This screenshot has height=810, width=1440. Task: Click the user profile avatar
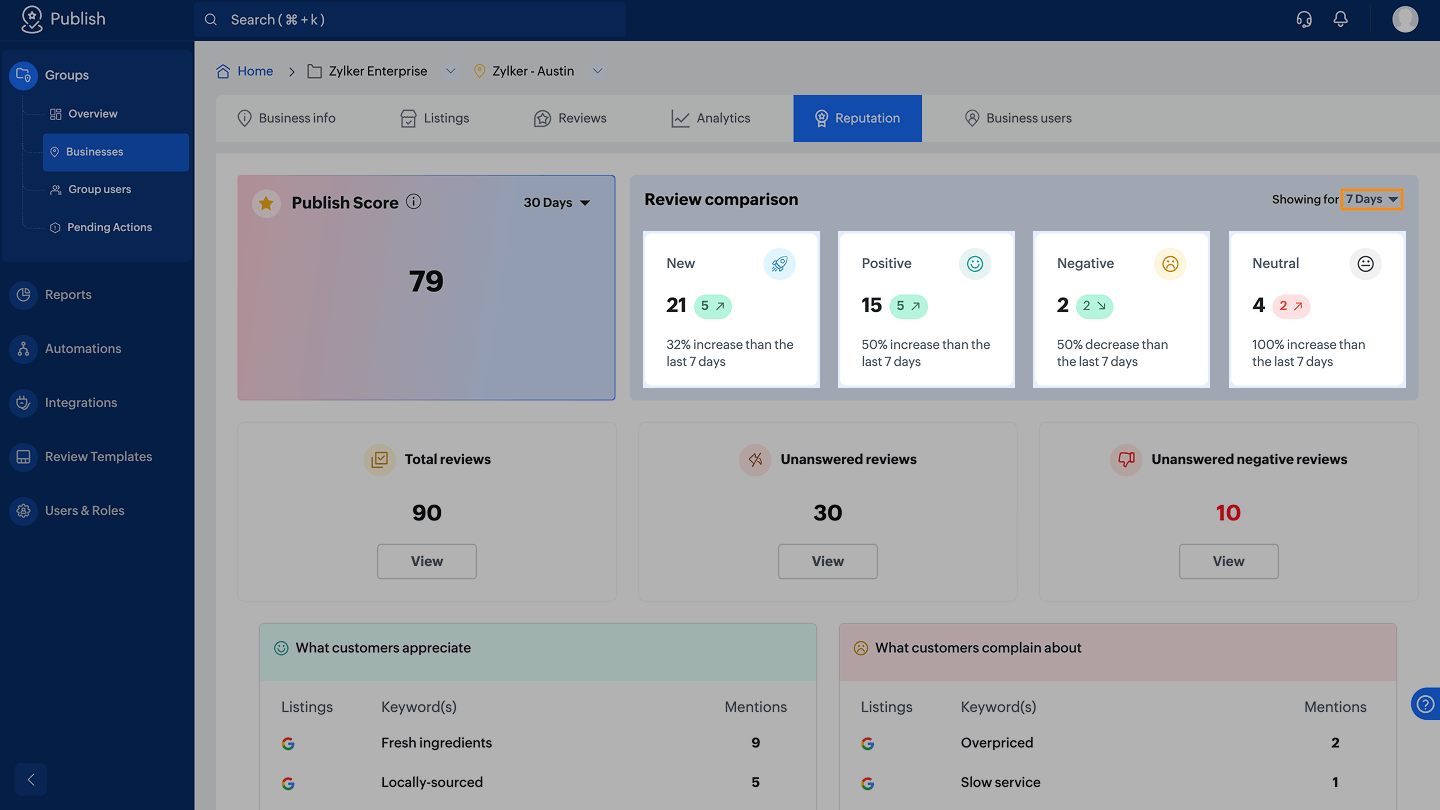(x=1405, y=19)
